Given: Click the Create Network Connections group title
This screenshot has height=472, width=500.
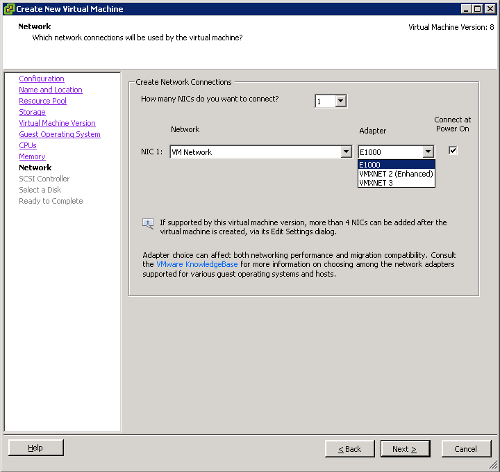Looking at the screenshot, I should click(x=183, y=82).
